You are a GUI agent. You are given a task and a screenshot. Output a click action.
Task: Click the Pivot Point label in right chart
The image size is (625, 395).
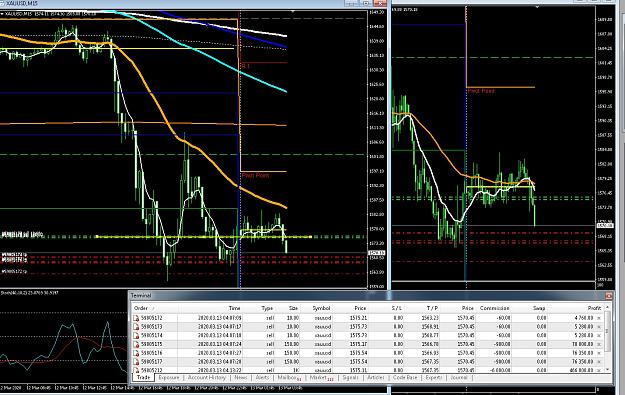481,91
